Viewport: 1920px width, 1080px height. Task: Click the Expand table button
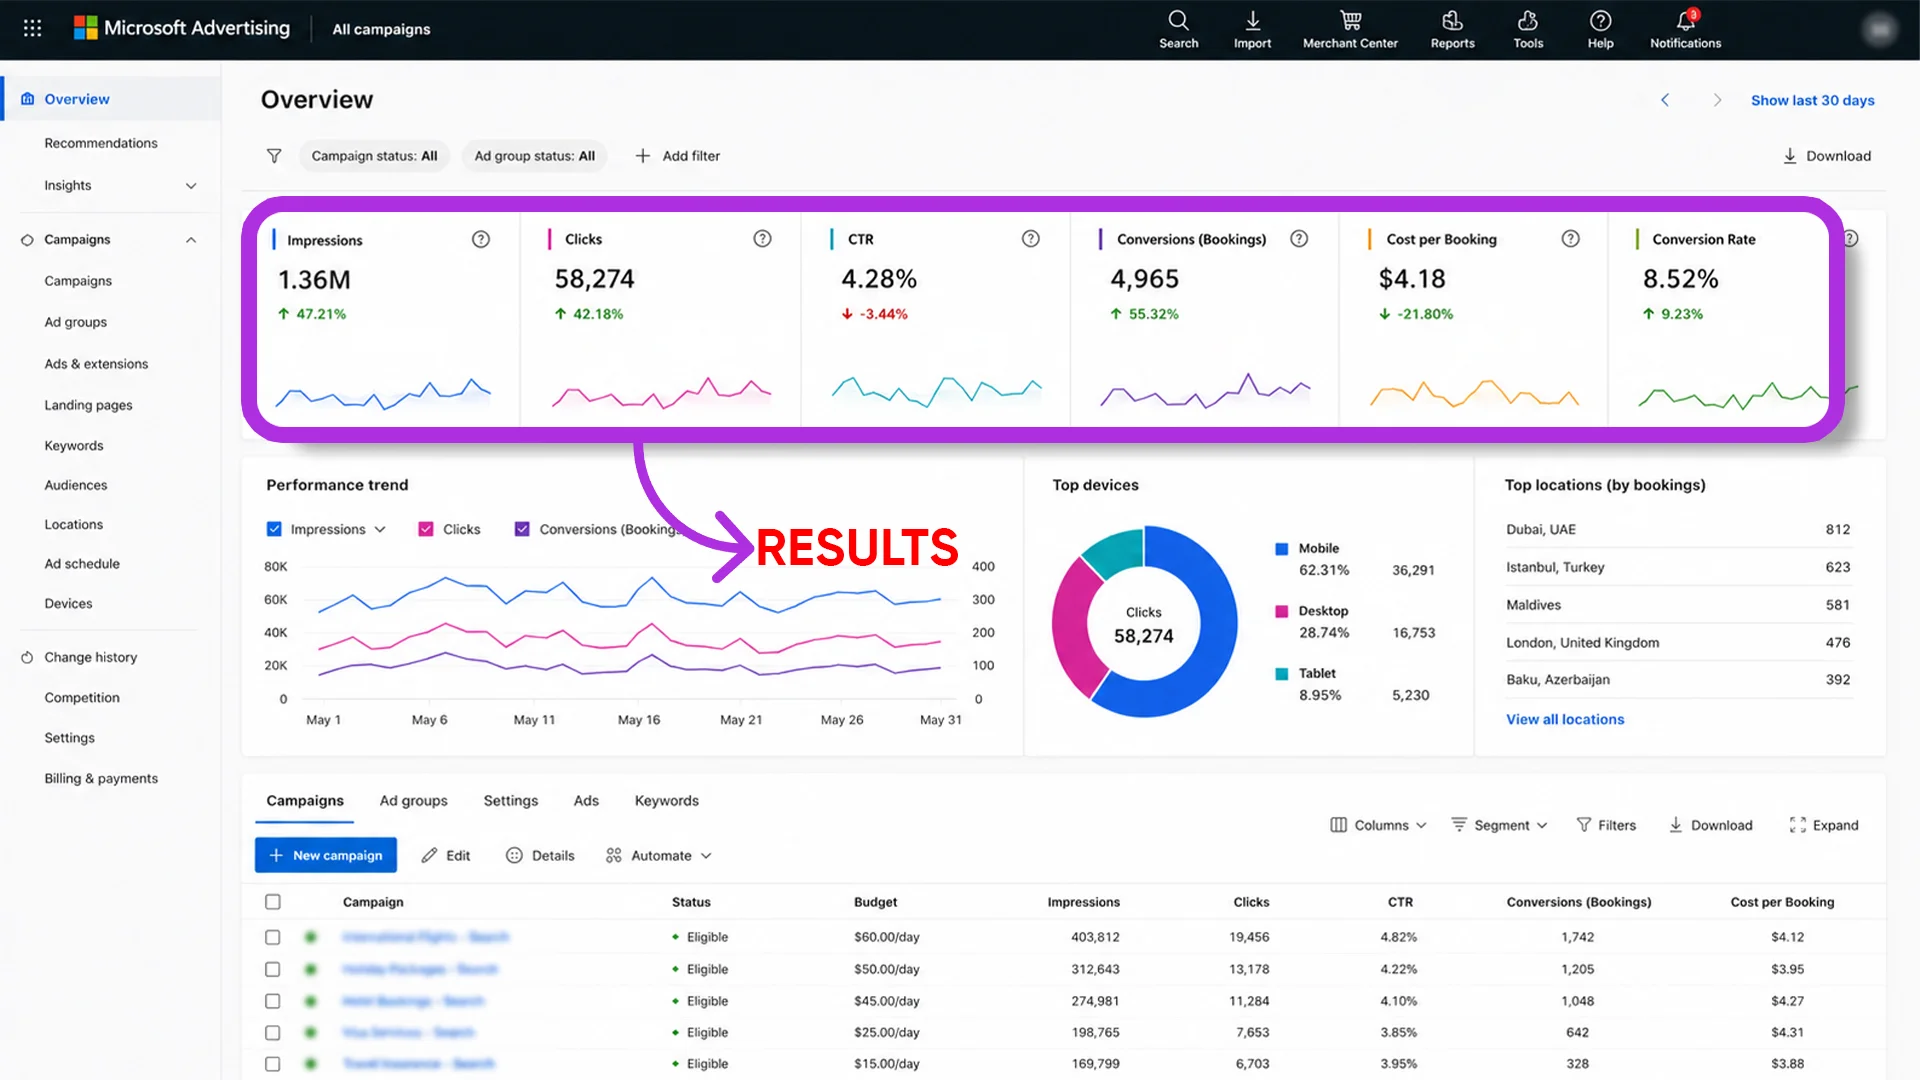[x=1824, y=825]
